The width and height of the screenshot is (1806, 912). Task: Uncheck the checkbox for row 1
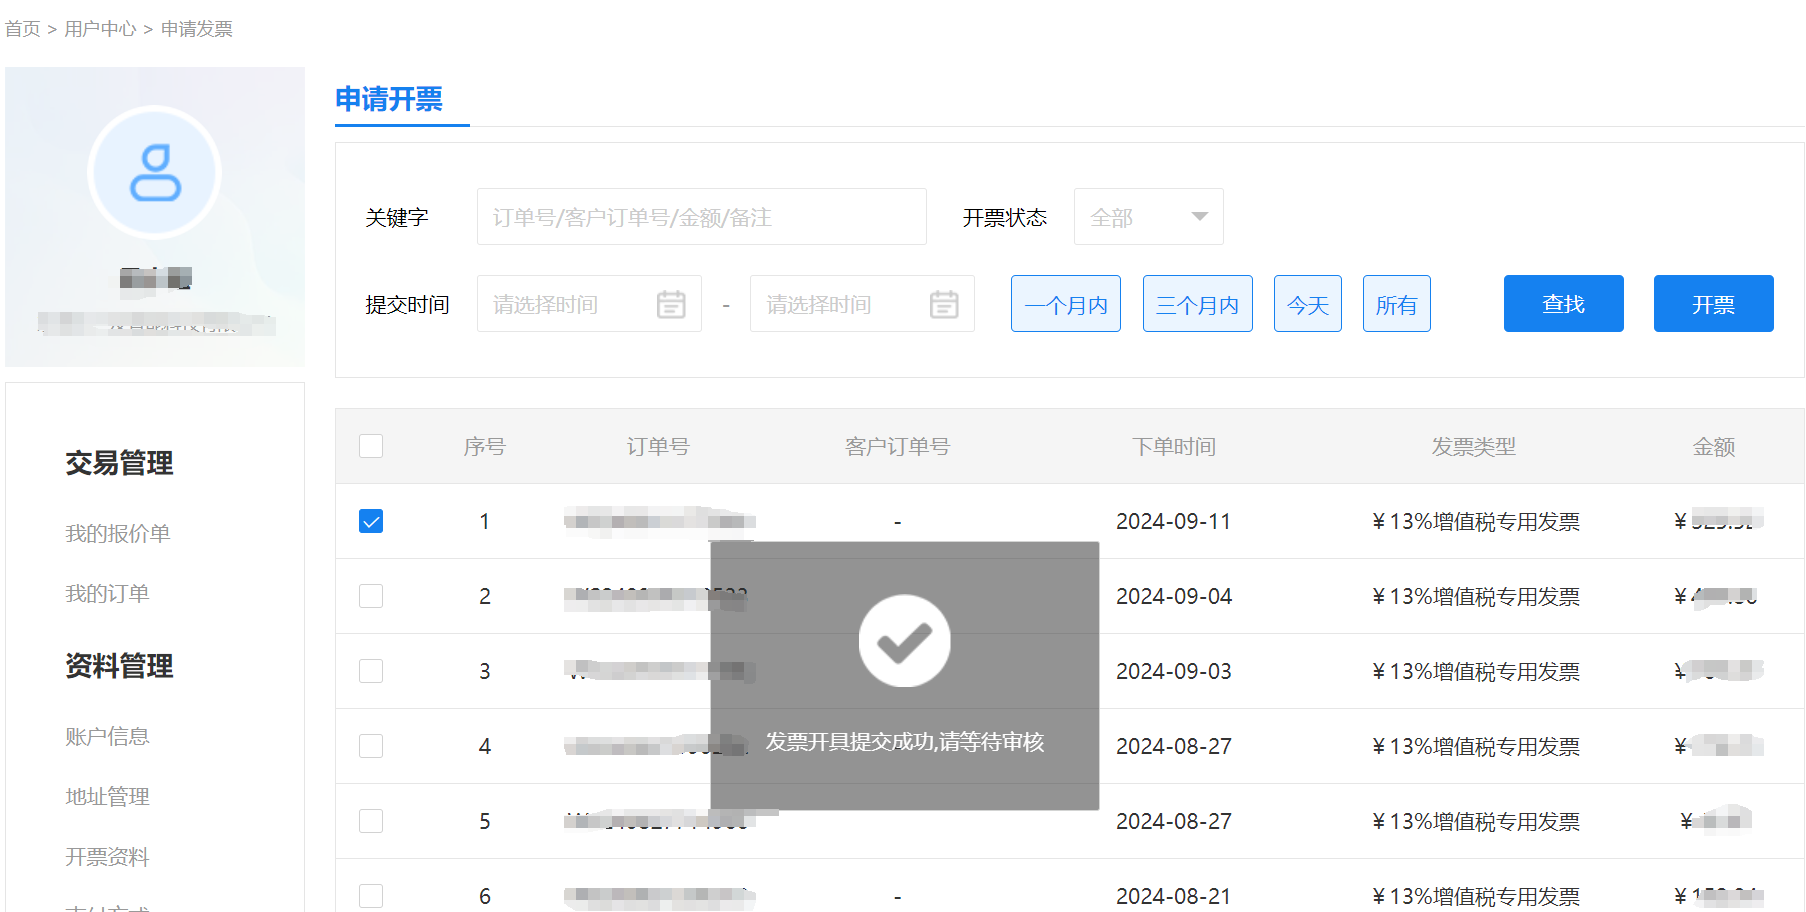point(371,521)
